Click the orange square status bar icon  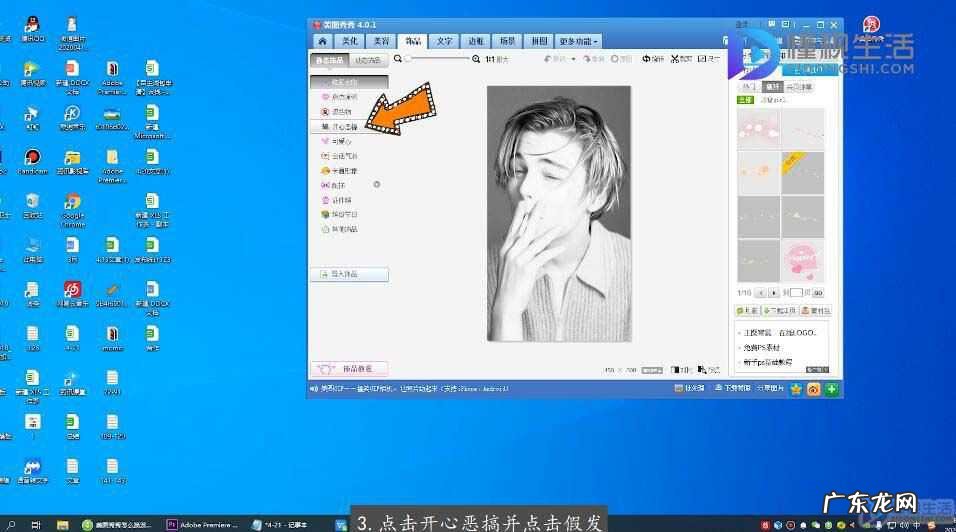click(813, 389)
